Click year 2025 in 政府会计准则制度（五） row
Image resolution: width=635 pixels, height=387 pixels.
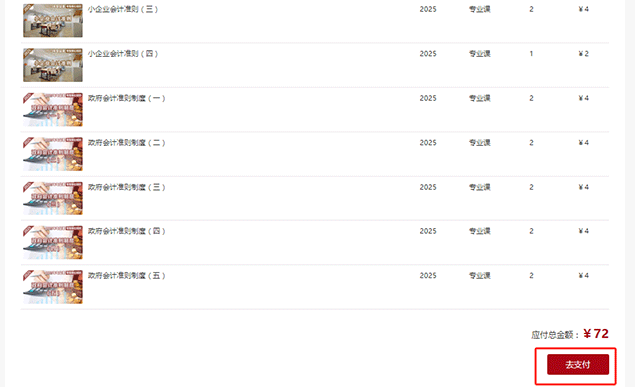click(428, 276)
